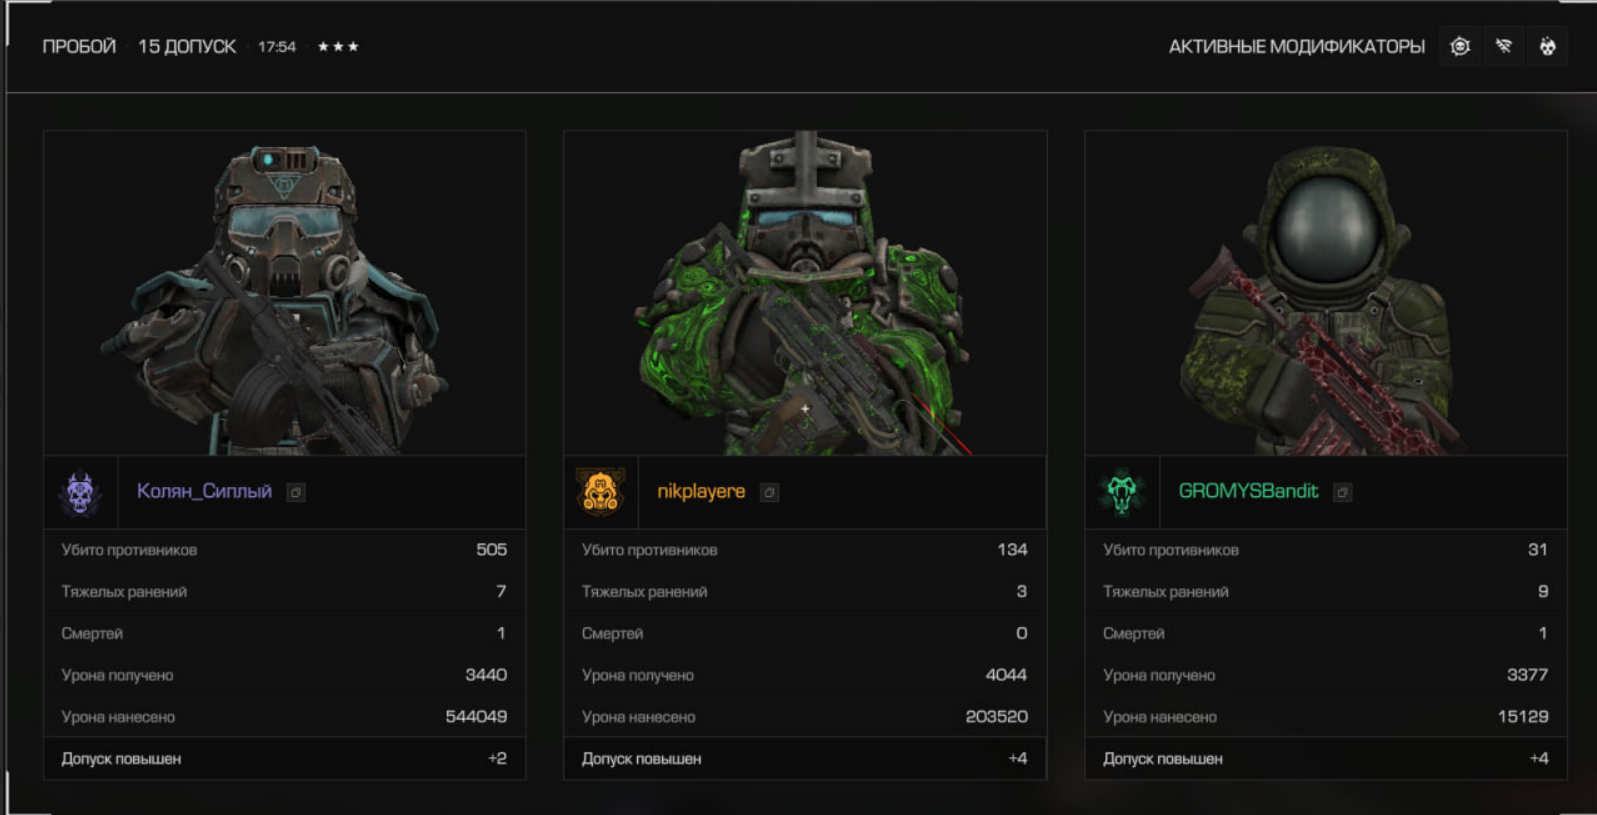
Task: Open the GROMYSBandit player profile name
Action: pos(1248,491)
